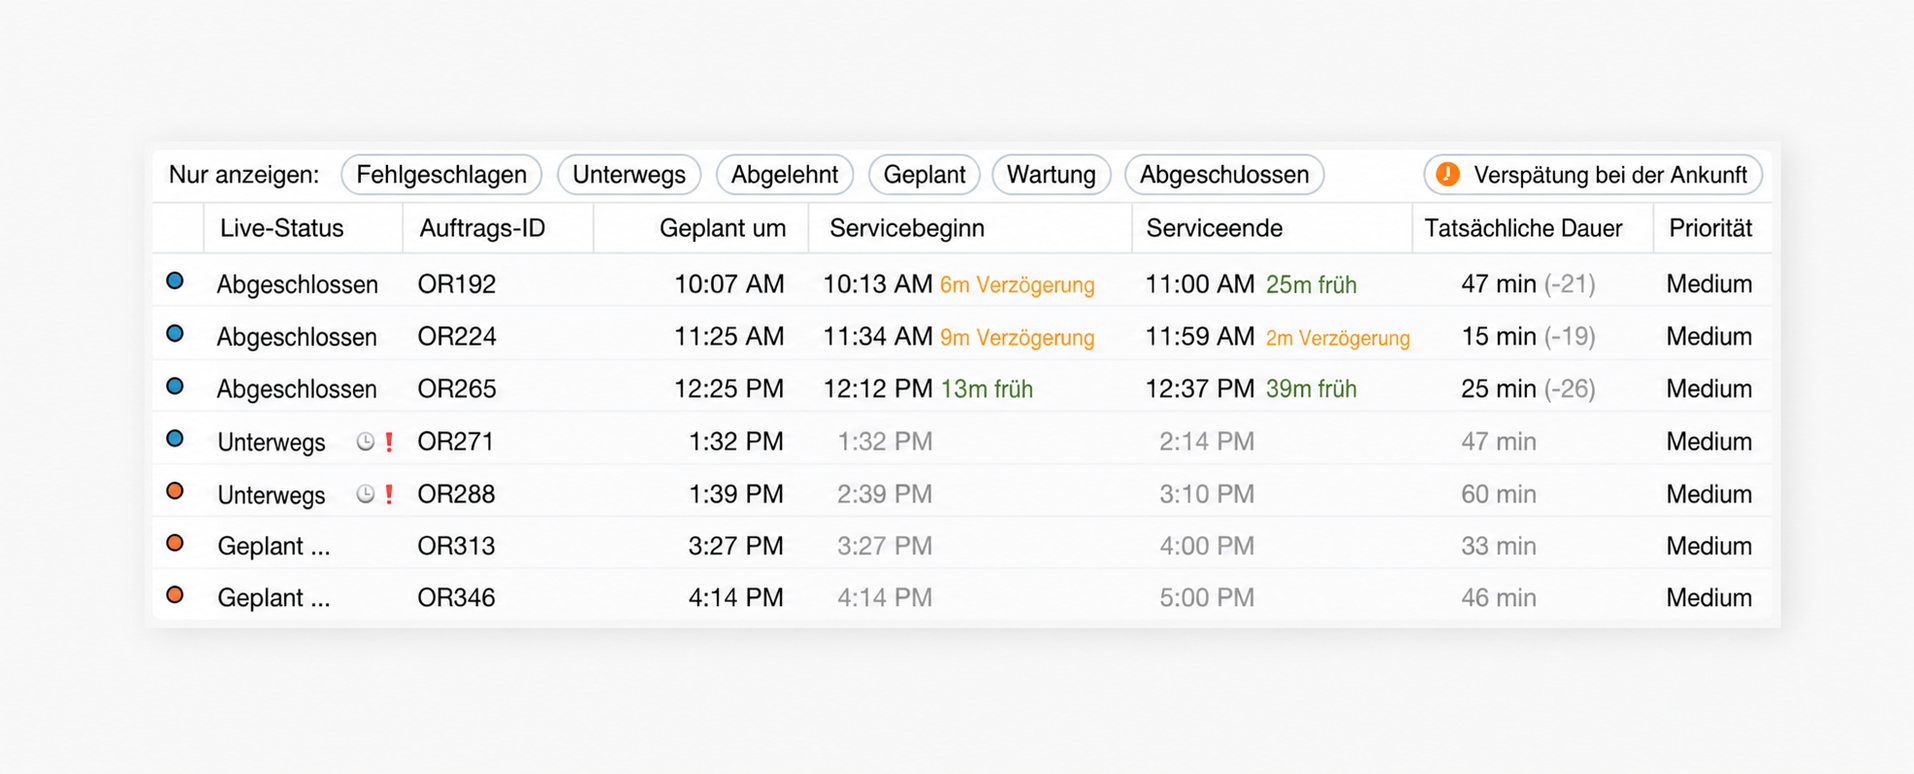Viewport: 1914px width, 774px height.
Task: Enable the Verspätung bei der Ankunft filter
Action: coord(1593,174)
